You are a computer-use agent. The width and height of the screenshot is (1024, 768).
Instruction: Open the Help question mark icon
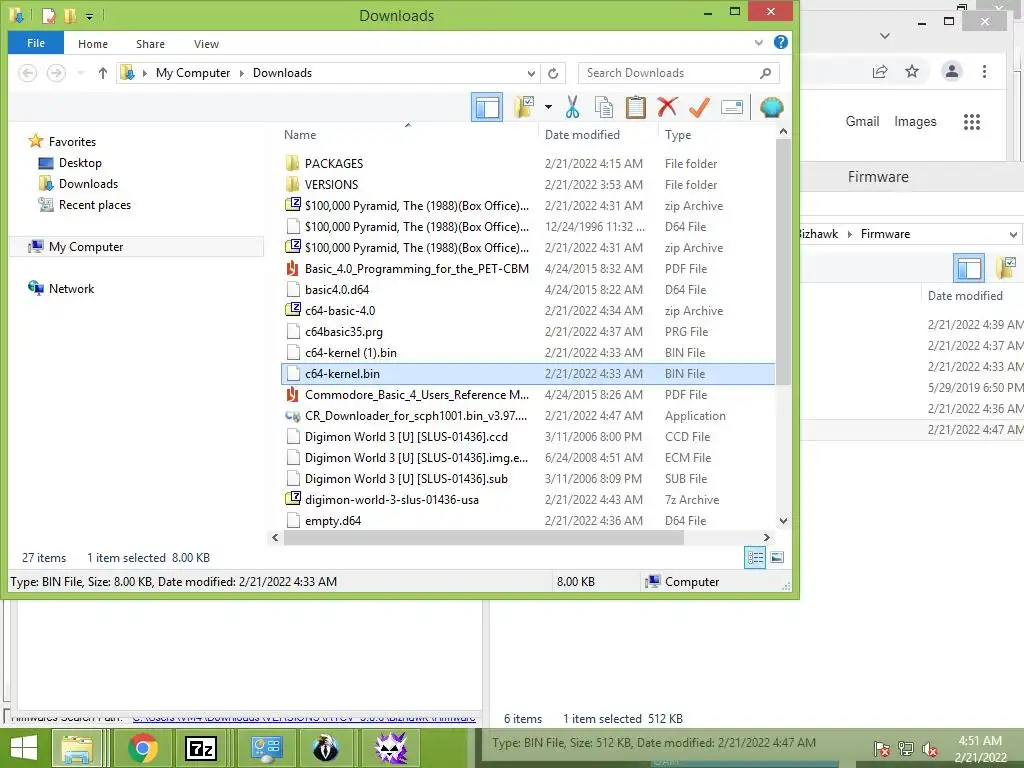click(780, 42)
